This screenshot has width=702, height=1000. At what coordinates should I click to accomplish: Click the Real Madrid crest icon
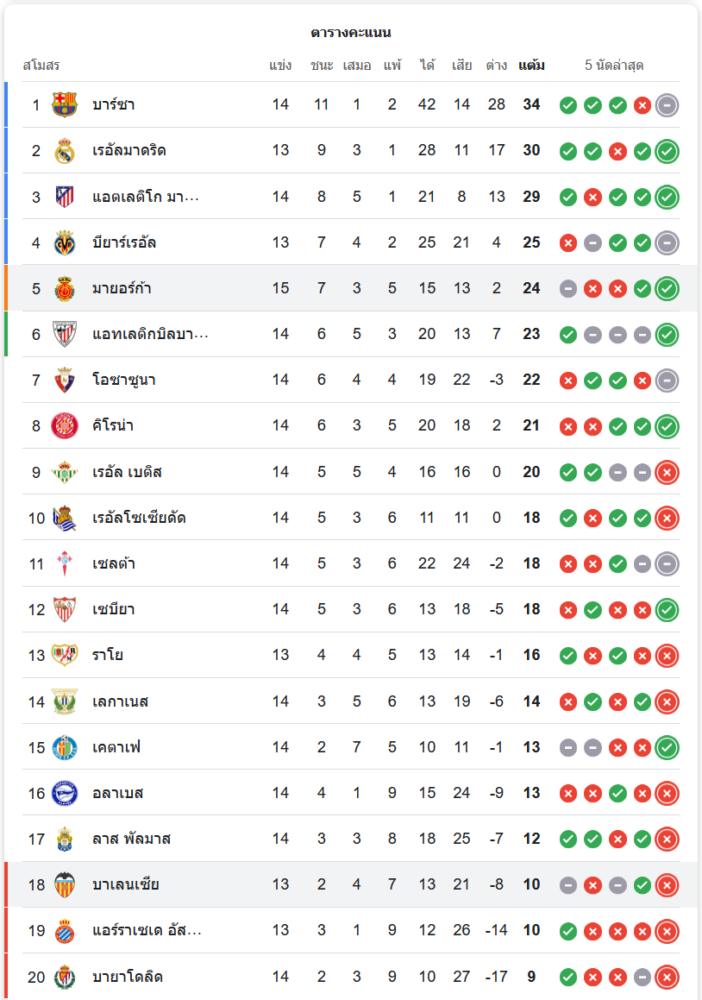click(x=65, y=151)
